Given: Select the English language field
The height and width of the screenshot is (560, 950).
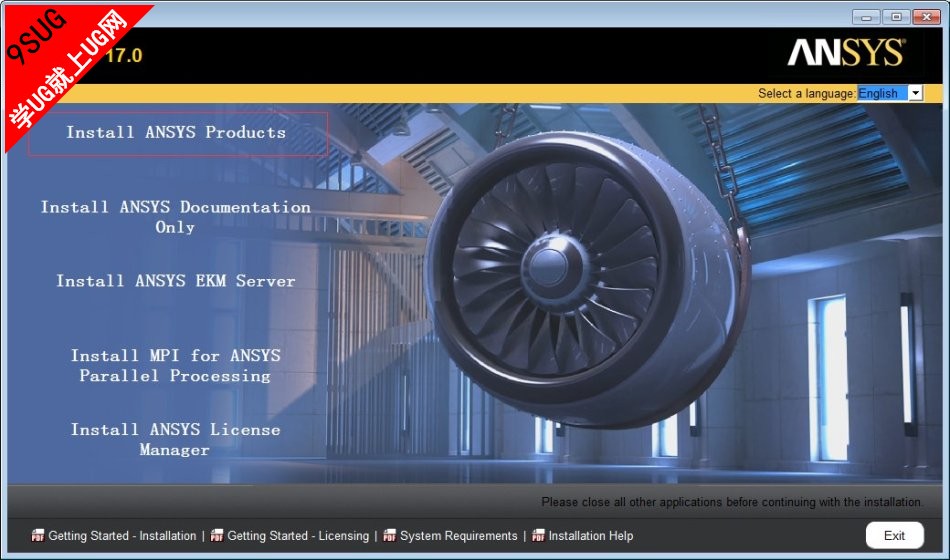Looking at the screenshot, I should [x=883, y=93].
